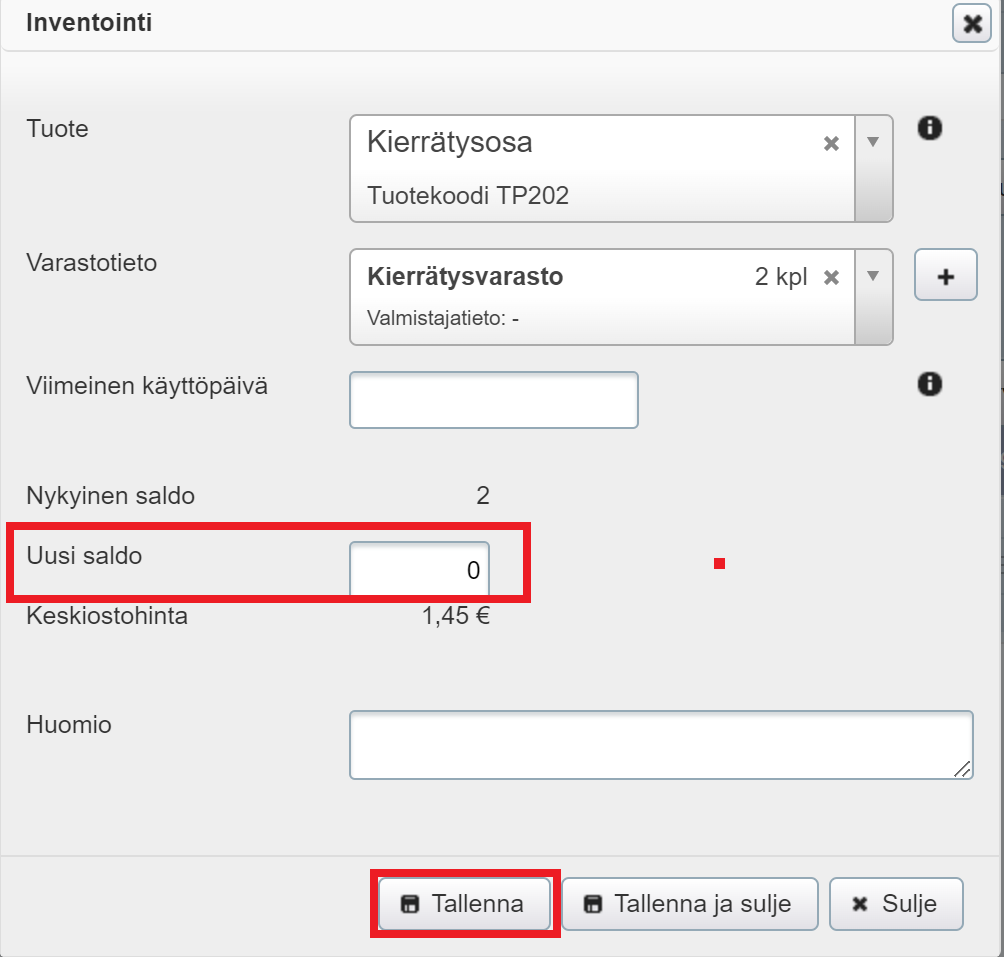The image size is (1004, 957).
Task: Click the Inventointi dialog title
Action: pos(89,23)
